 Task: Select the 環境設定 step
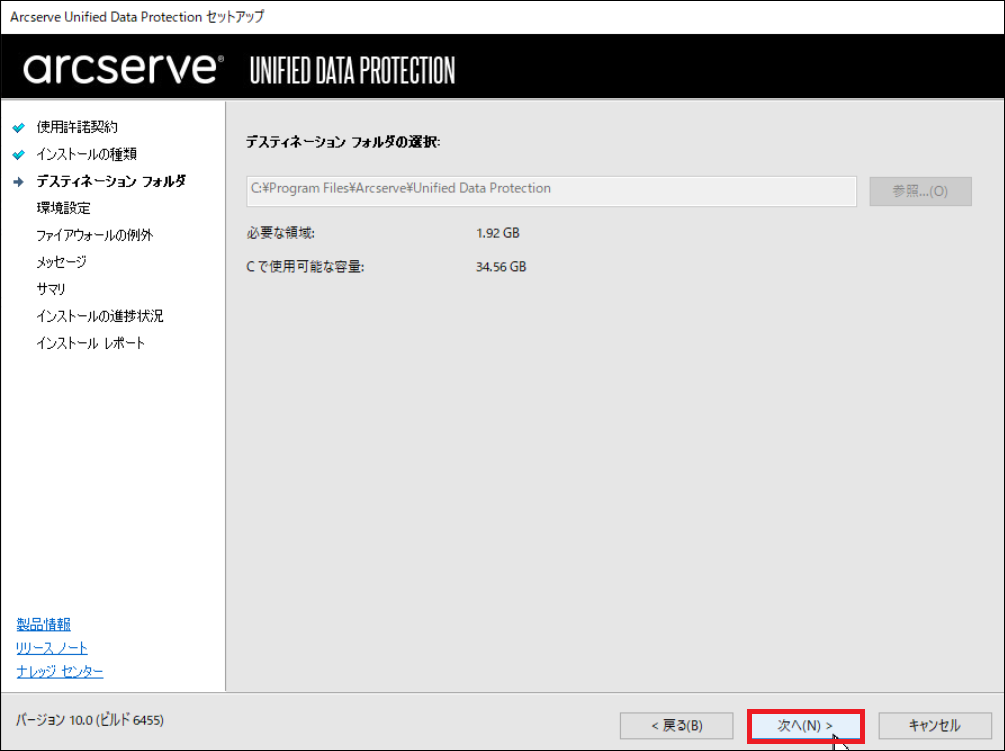[63, 208]
